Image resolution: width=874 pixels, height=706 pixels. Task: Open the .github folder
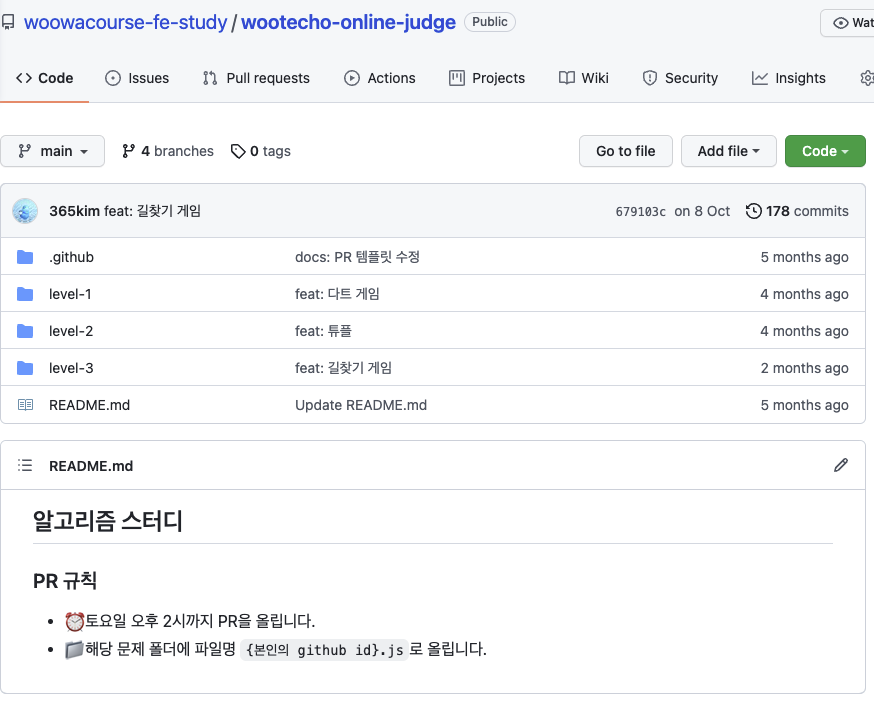point(71,257)
